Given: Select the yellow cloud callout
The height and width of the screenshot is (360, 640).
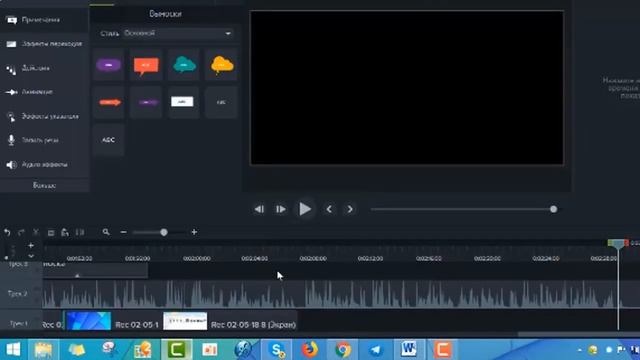Looking at the screenshot, I should (x=221, y=65).
